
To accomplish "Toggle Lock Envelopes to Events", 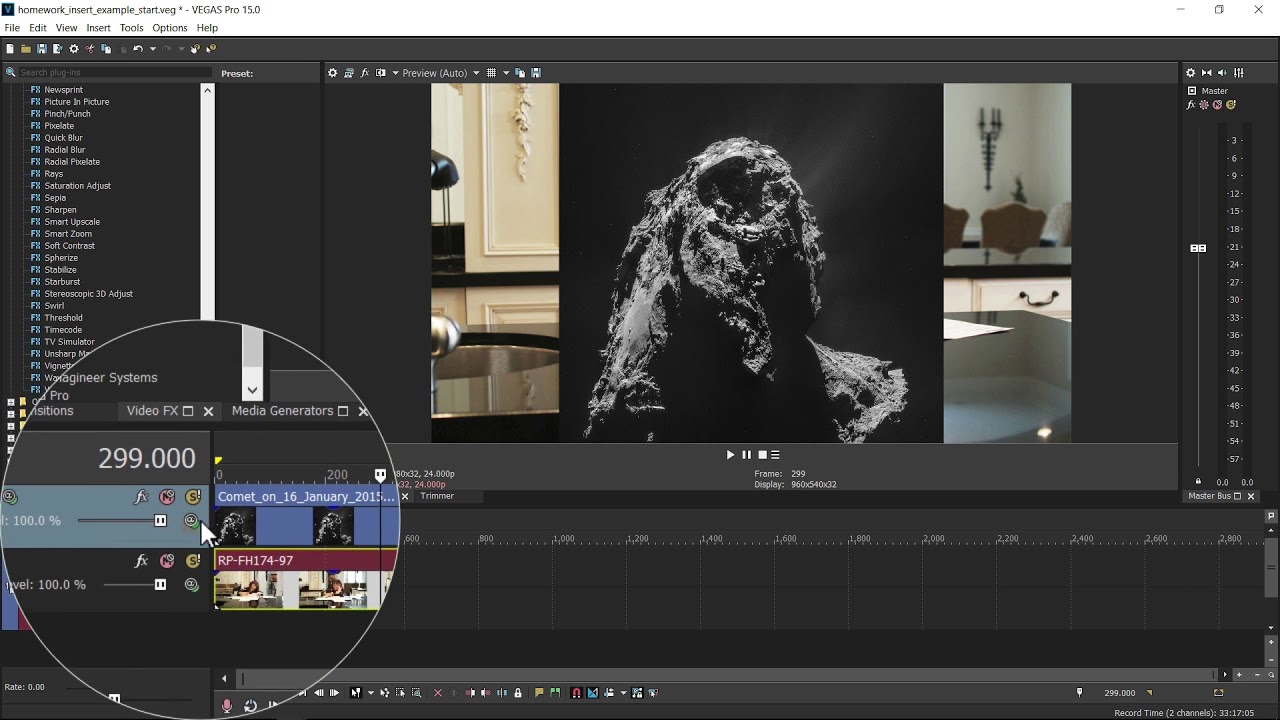I will tap(636, 693).
